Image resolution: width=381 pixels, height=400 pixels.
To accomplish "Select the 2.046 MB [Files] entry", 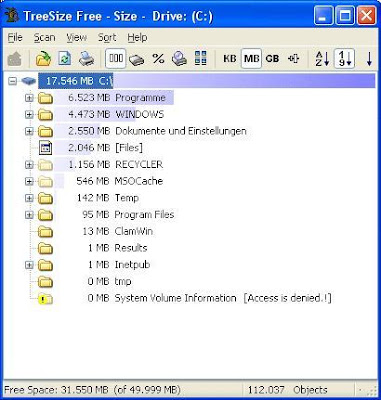I will [105, 148].
